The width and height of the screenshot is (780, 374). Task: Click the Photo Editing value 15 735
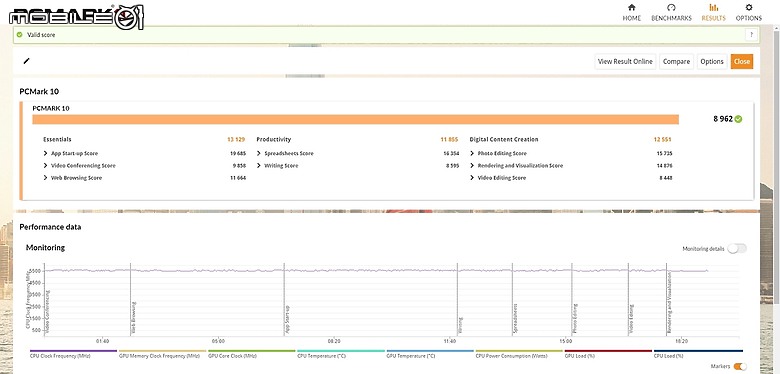pos(664,154)
